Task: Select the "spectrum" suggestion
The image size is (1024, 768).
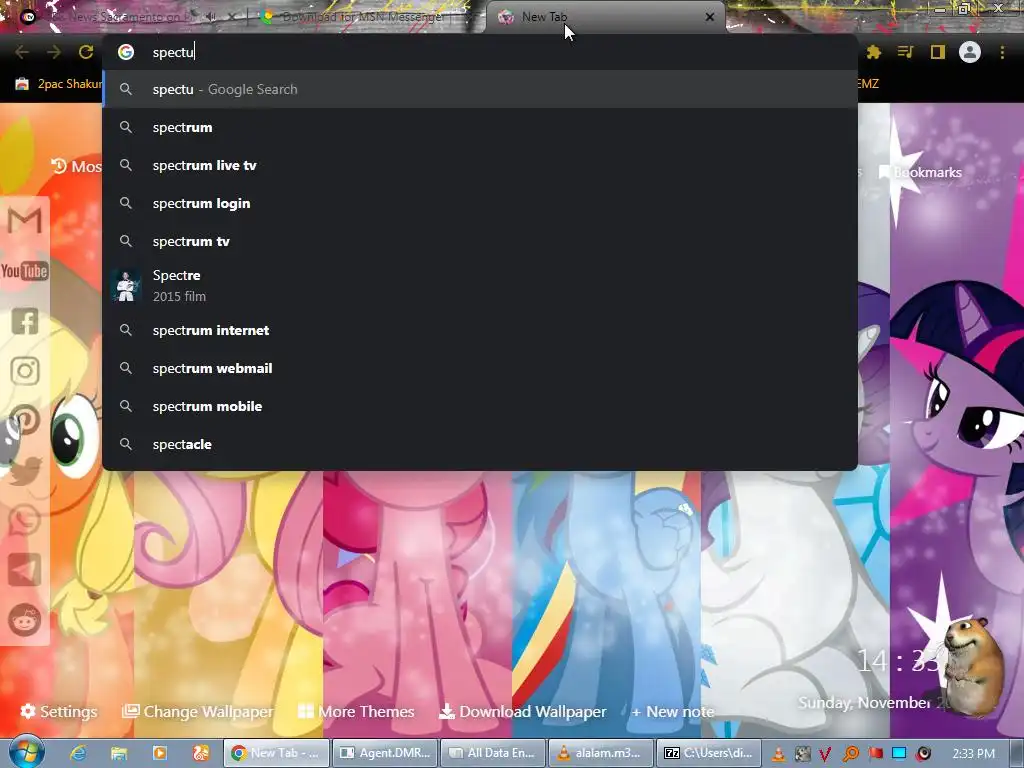Action: click(x=480, y=127)
